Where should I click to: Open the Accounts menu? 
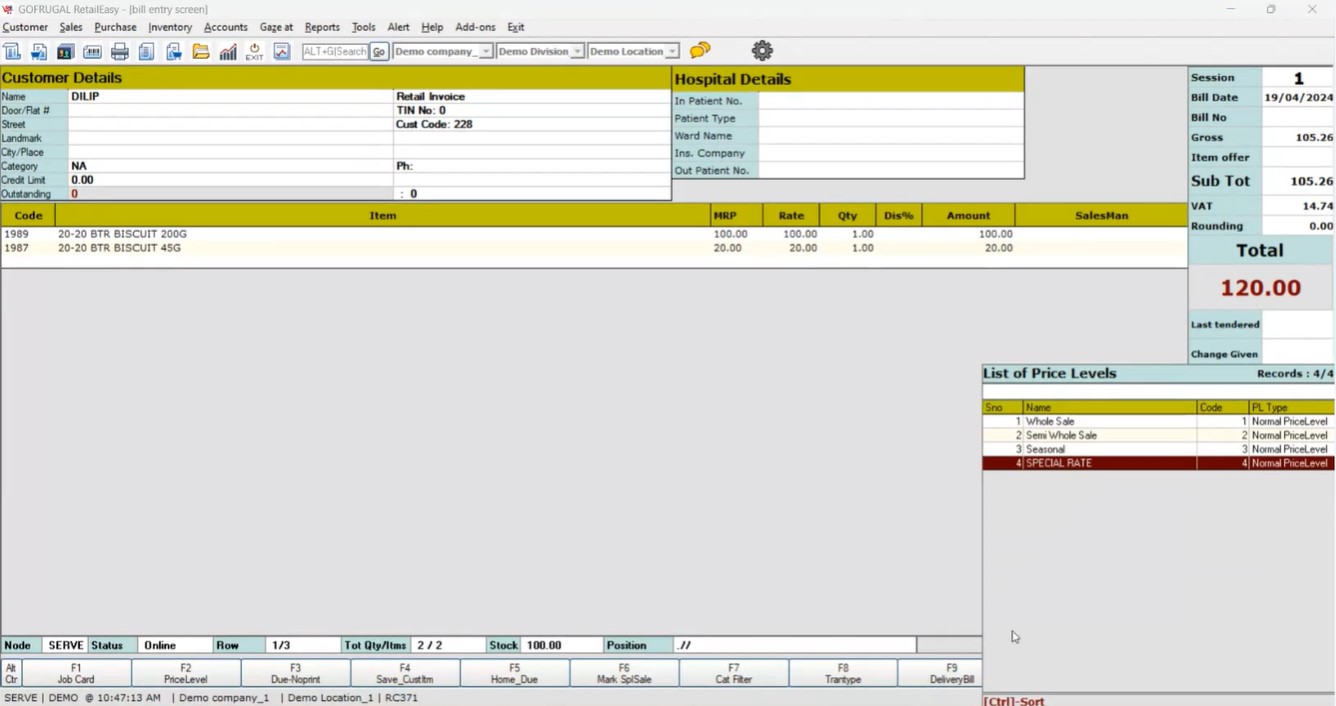coord(225,27)
